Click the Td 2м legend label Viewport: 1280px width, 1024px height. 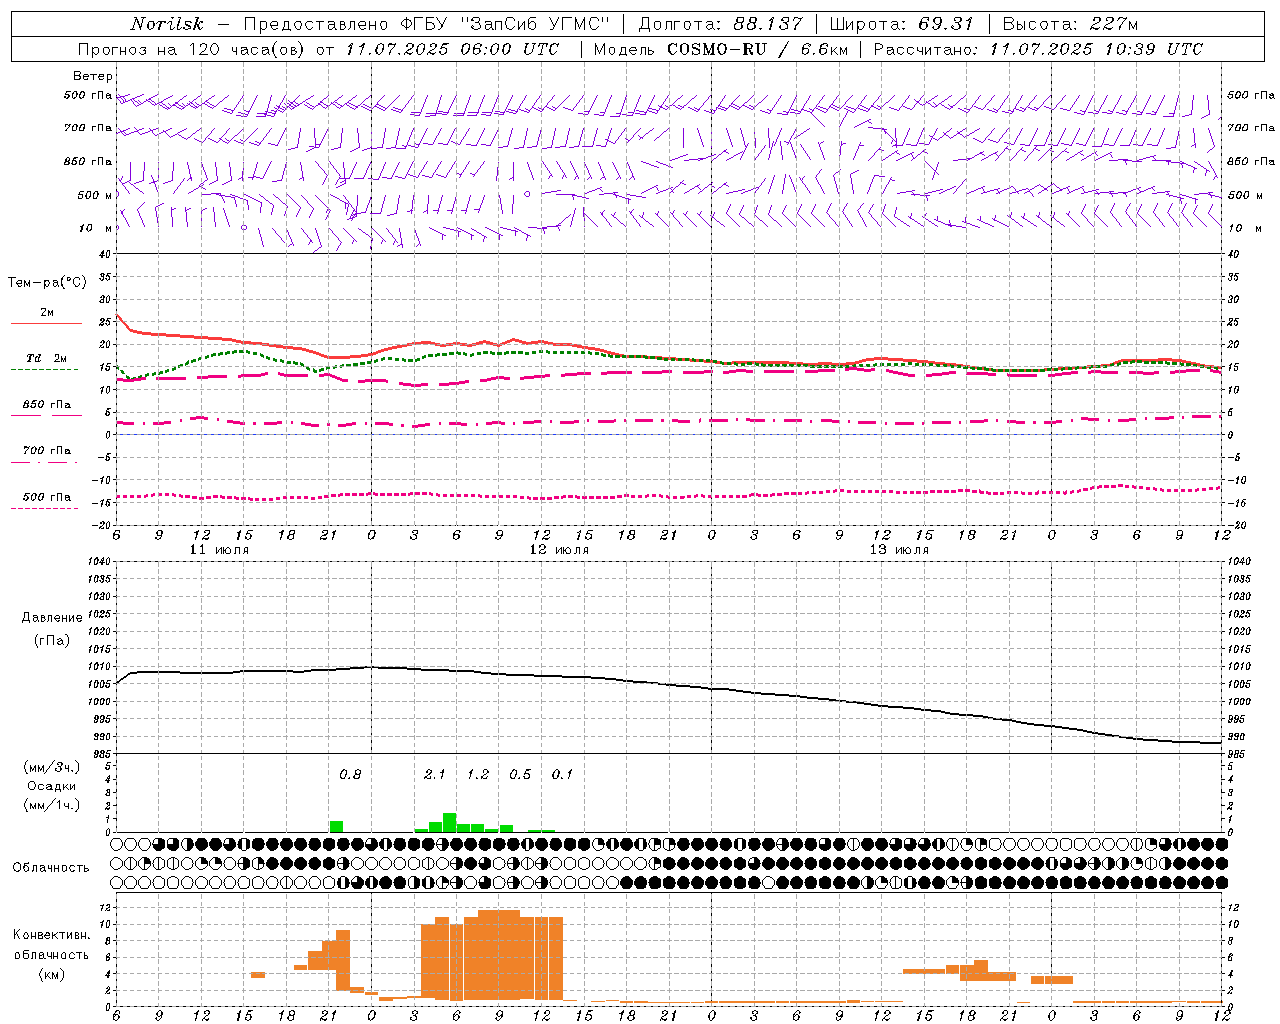coord(47,358)
